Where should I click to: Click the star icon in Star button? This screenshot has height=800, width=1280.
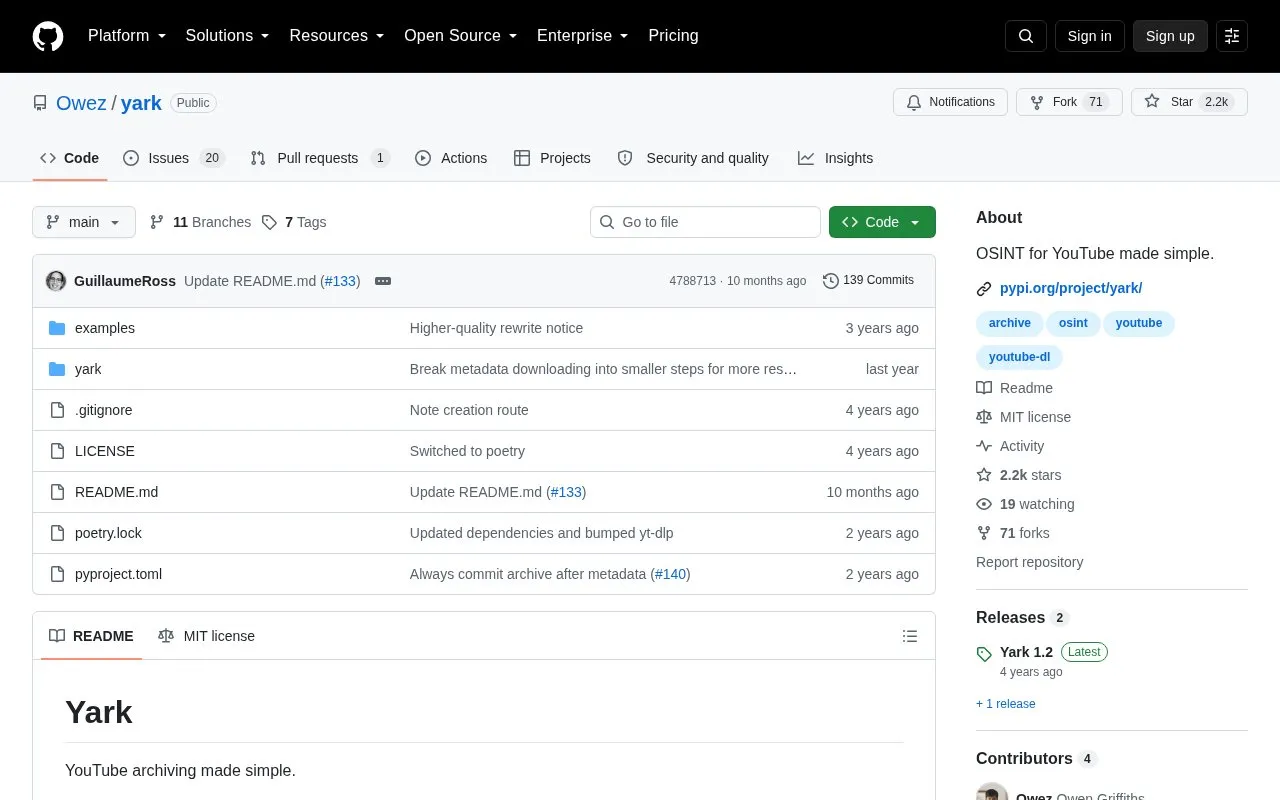(1152, 102)
